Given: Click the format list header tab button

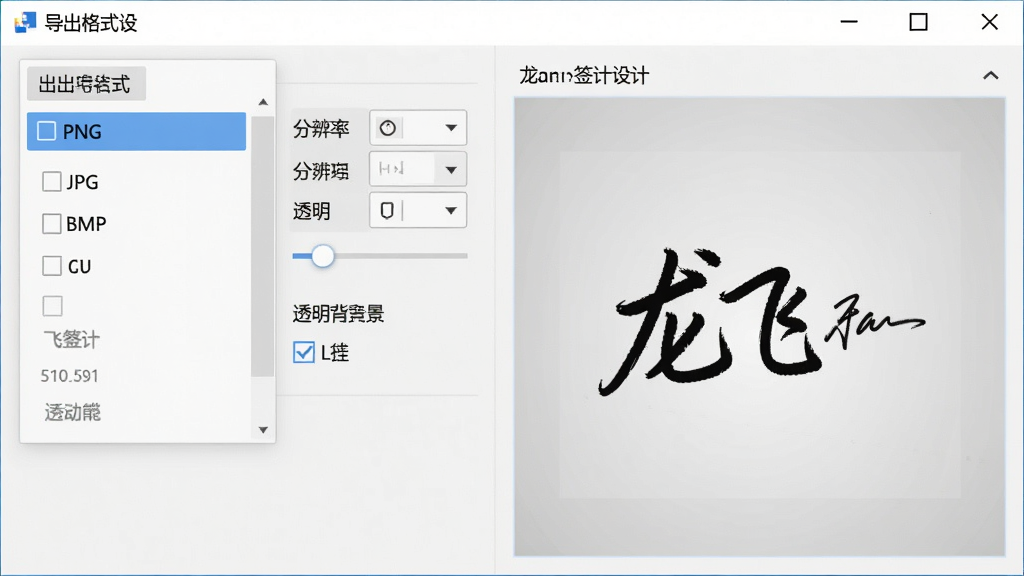Looking at the screenshot, I should pyautogui.click(x=86, y=84).
